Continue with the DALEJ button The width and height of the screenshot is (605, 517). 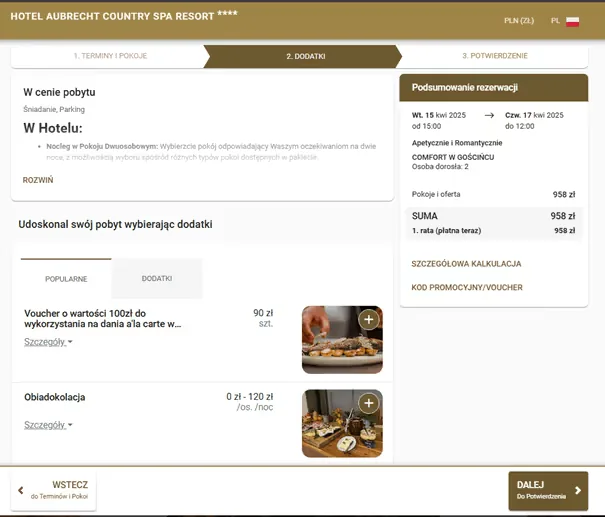(x=548, y=491)
